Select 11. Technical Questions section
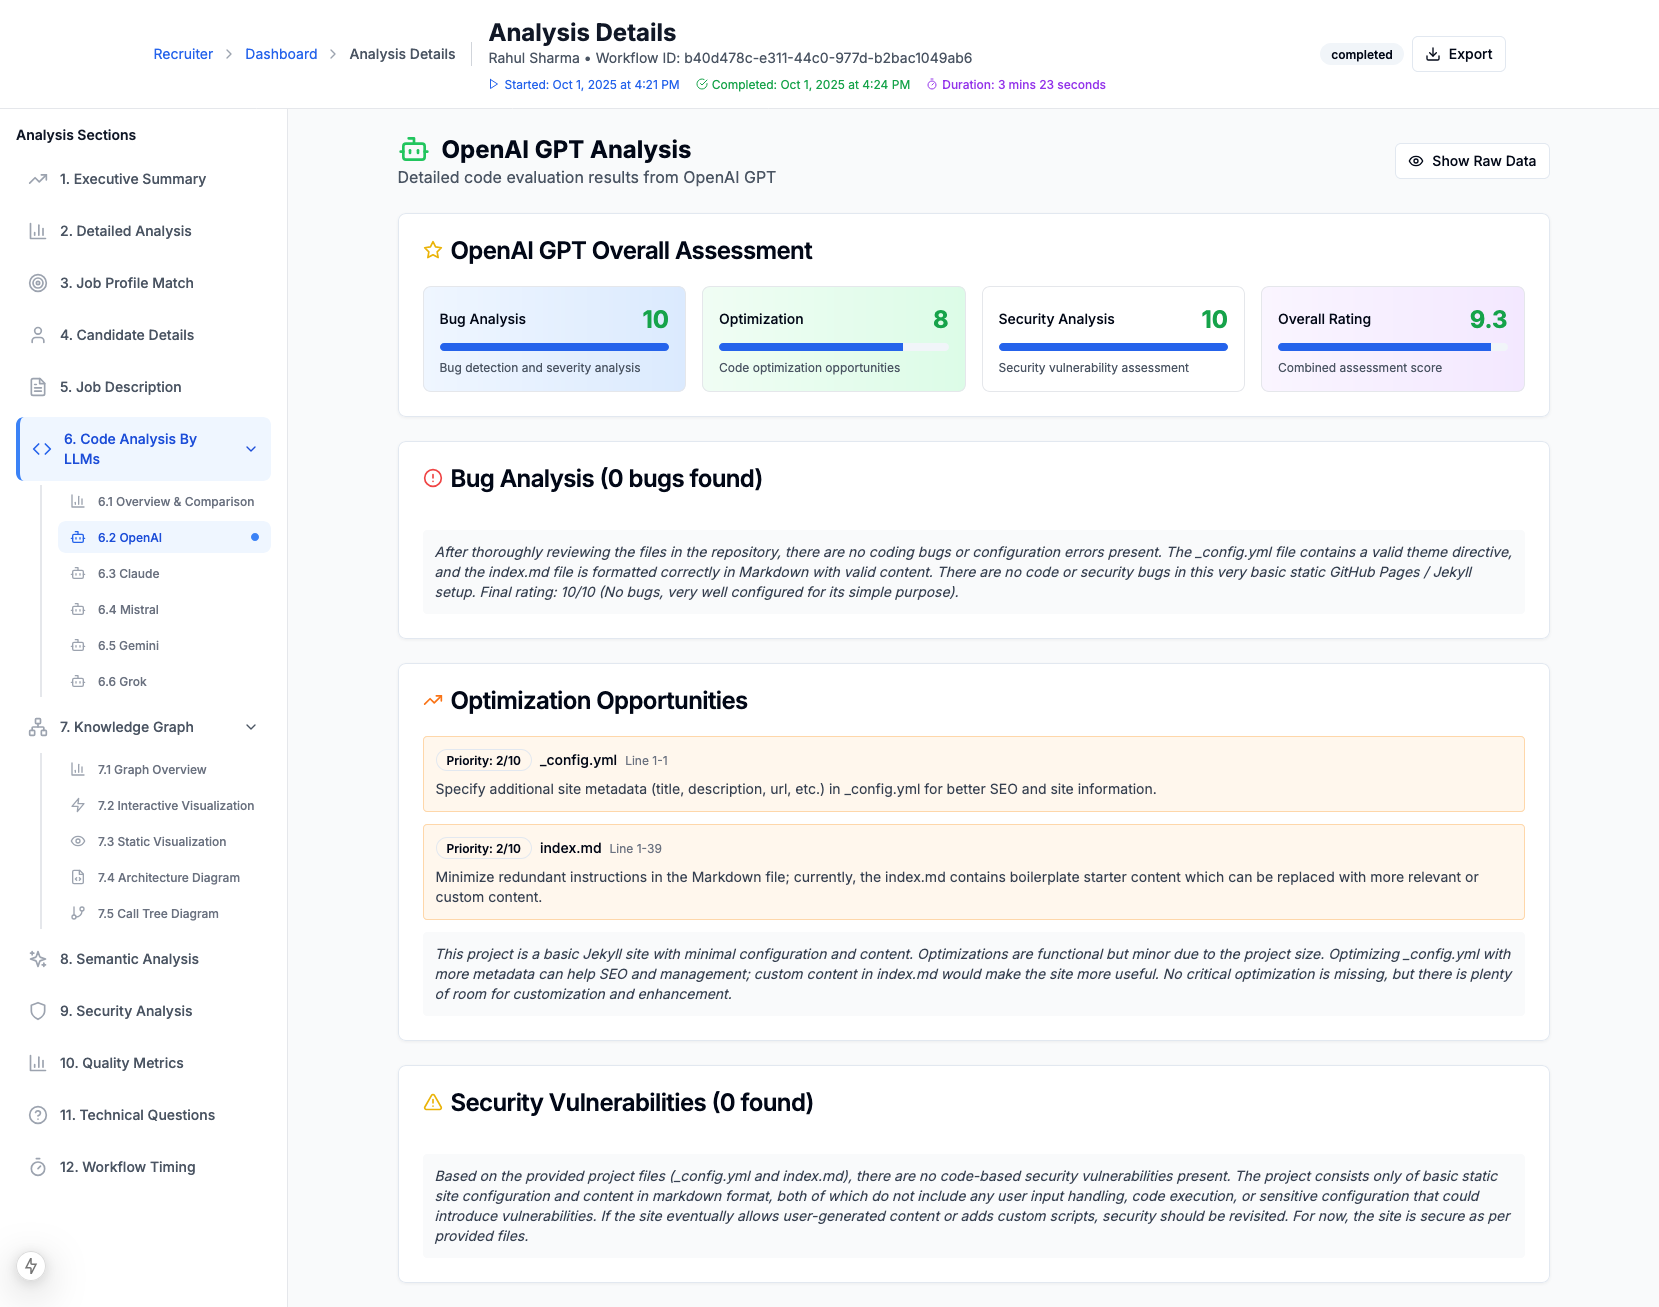1659x1307 pixels. pos(144,1115)
